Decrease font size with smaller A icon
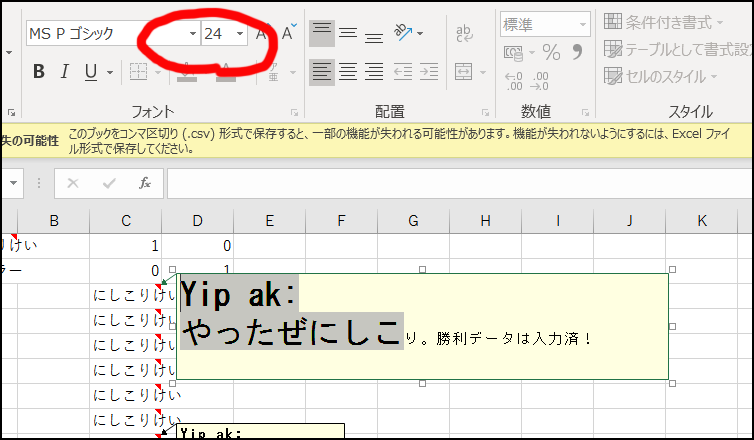Image resolution: width=754 pixels, height=440 pixels. click(288, 33)
